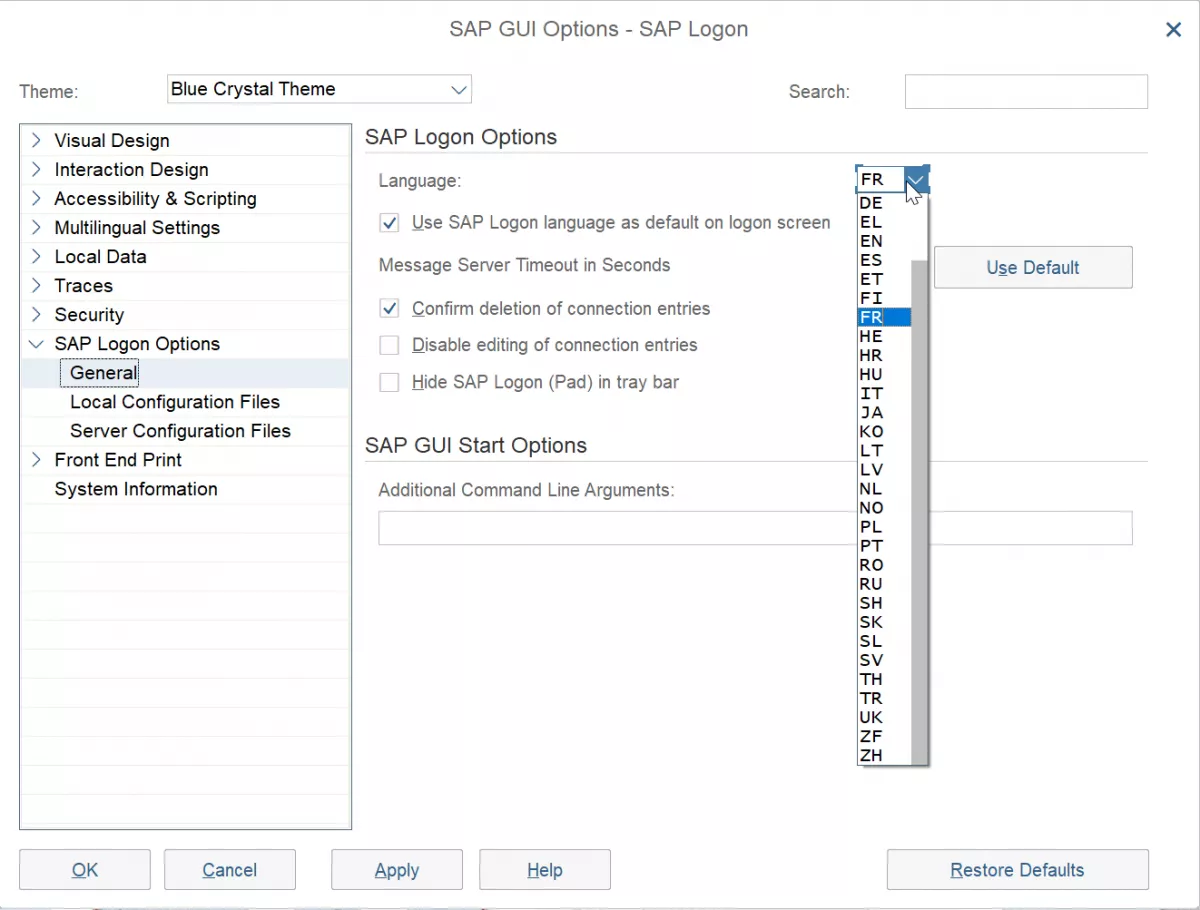The height and width of the screenshot is (910, 1200).
Task: Choose LT in the language list
Action: [x=884, y=450]
